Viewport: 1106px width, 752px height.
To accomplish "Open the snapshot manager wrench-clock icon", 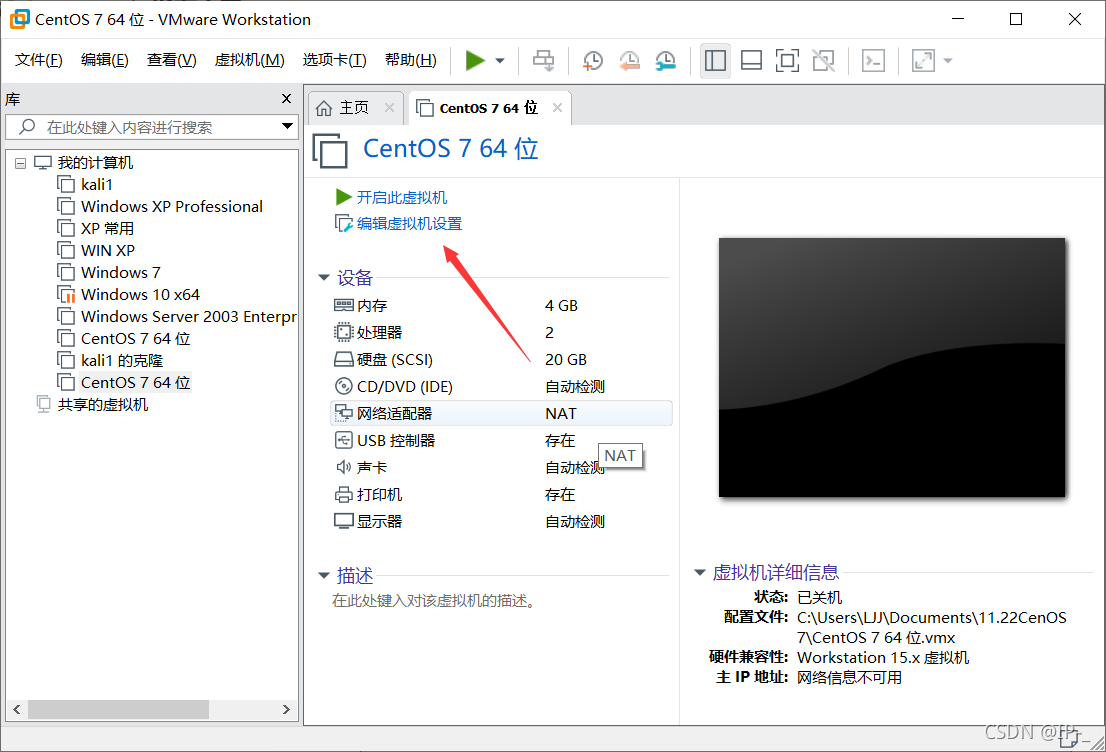I will [665, 61].
